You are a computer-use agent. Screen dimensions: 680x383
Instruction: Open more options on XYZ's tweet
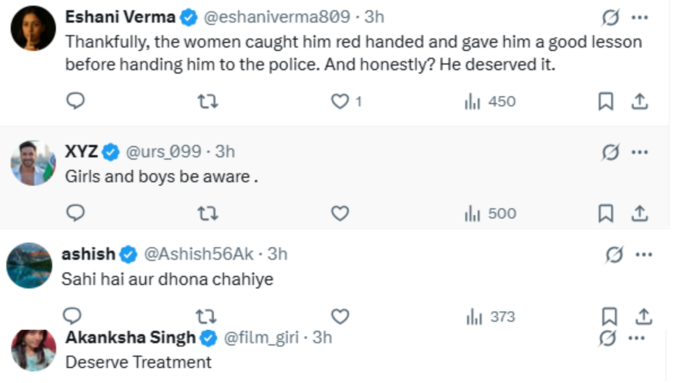tap(640, 152)
